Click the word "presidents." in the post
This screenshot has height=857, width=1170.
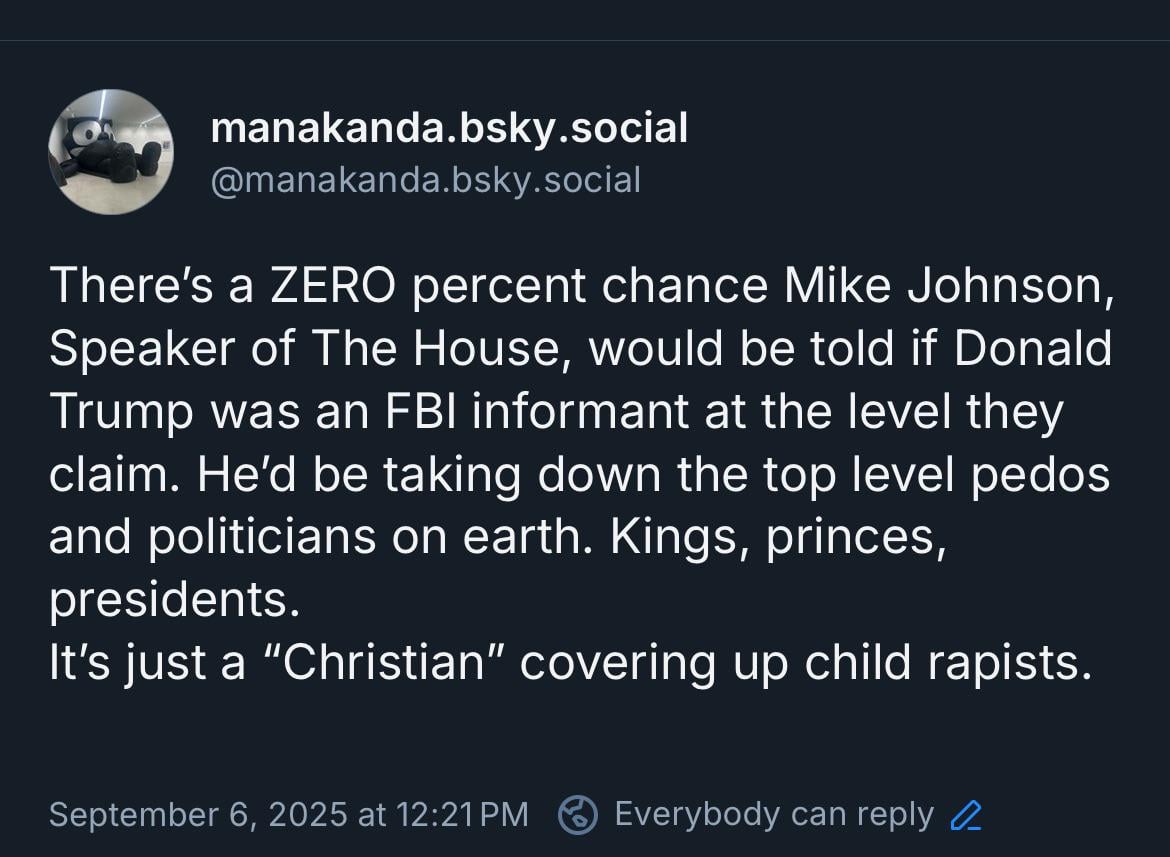[175, 600]
